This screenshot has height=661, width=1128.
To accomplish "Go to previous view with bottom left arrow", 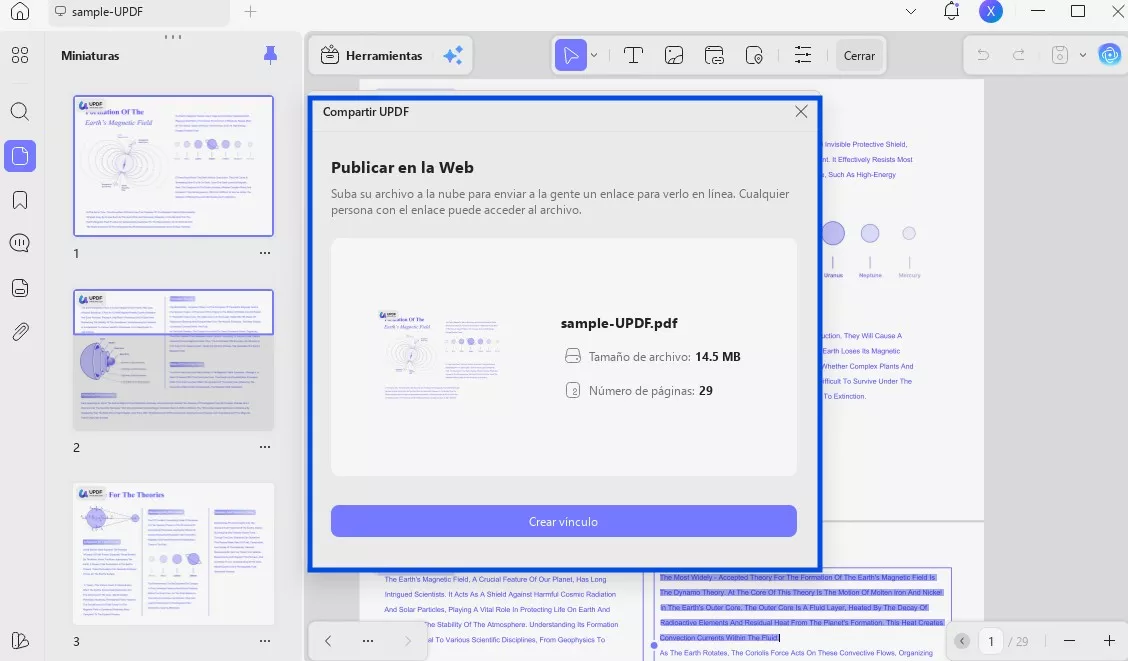I will pyautogui.click(x=328, y=640).
